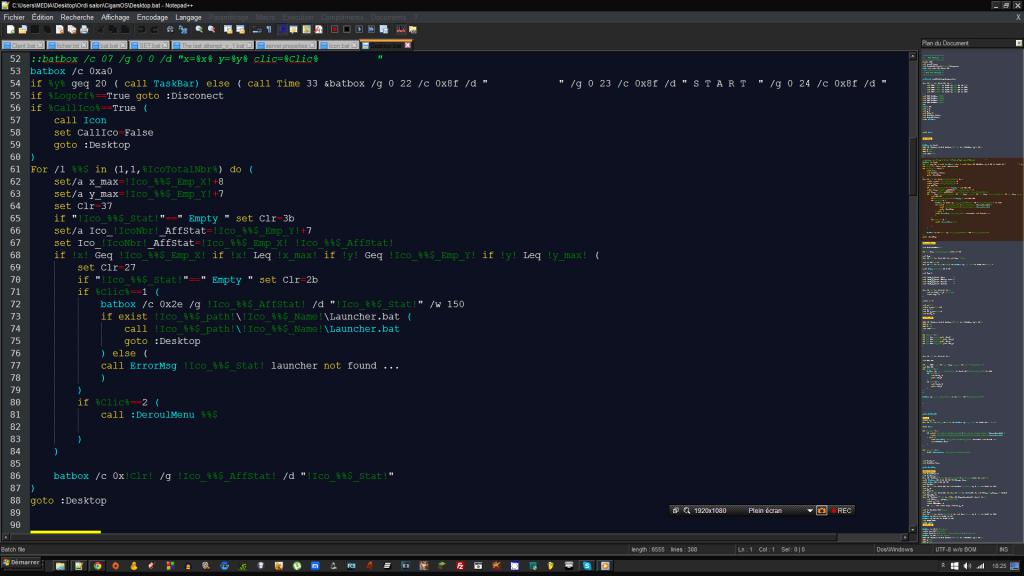1024x576 pixels.
Task: Click the Print toolbar icon
Action: [84, 29]
